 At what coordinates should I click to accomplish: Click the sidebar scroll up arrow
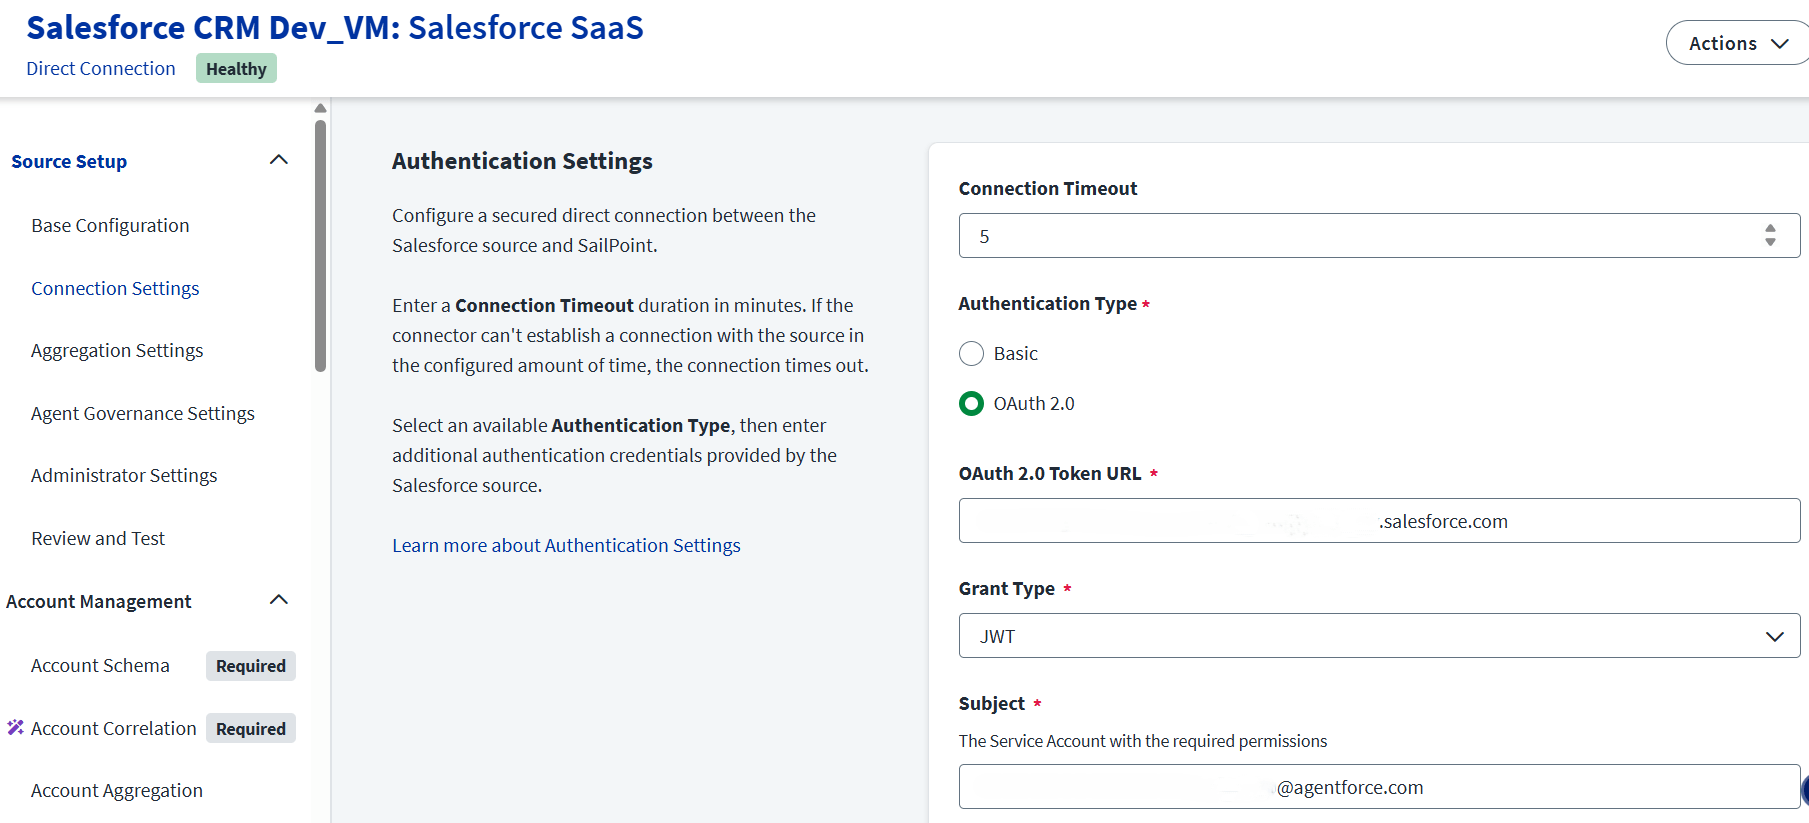320,108
